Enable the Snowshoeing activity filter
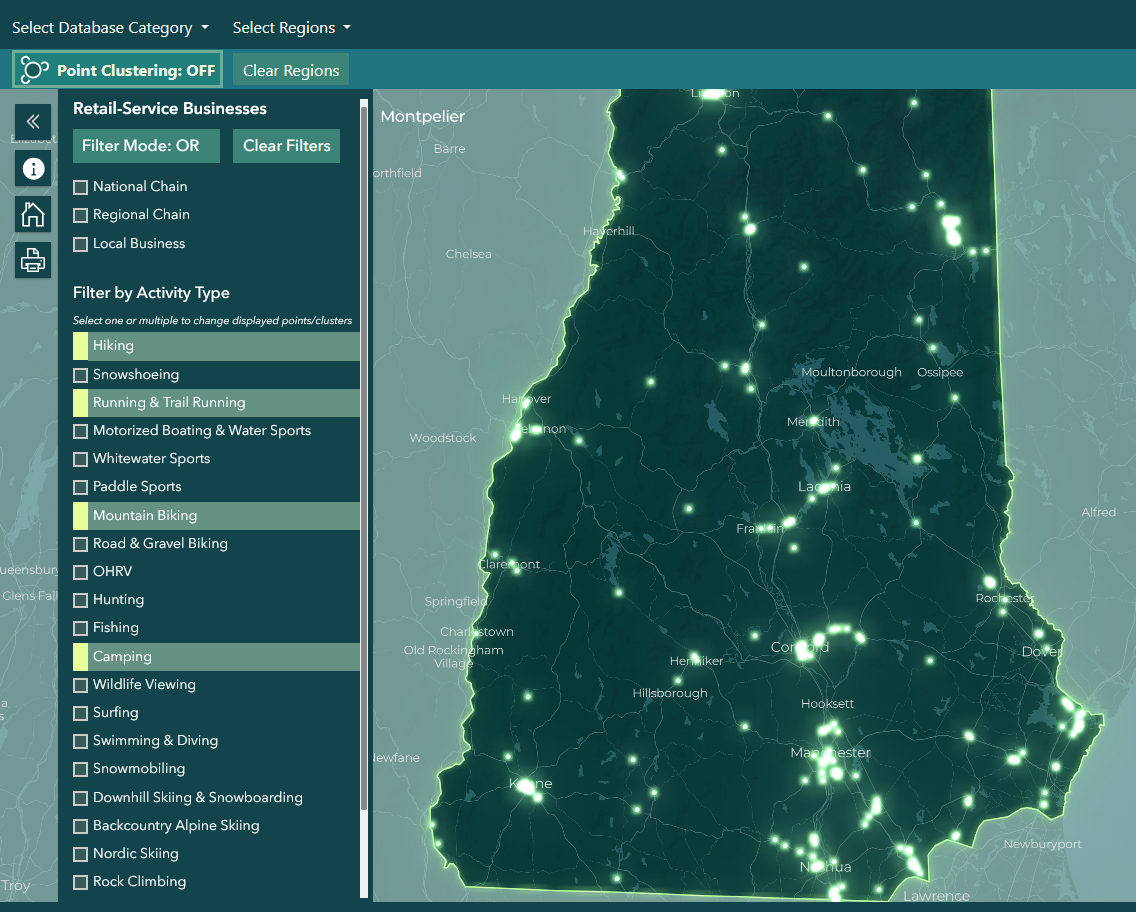Screen dimensions: 1136x912 pos(80,375)
